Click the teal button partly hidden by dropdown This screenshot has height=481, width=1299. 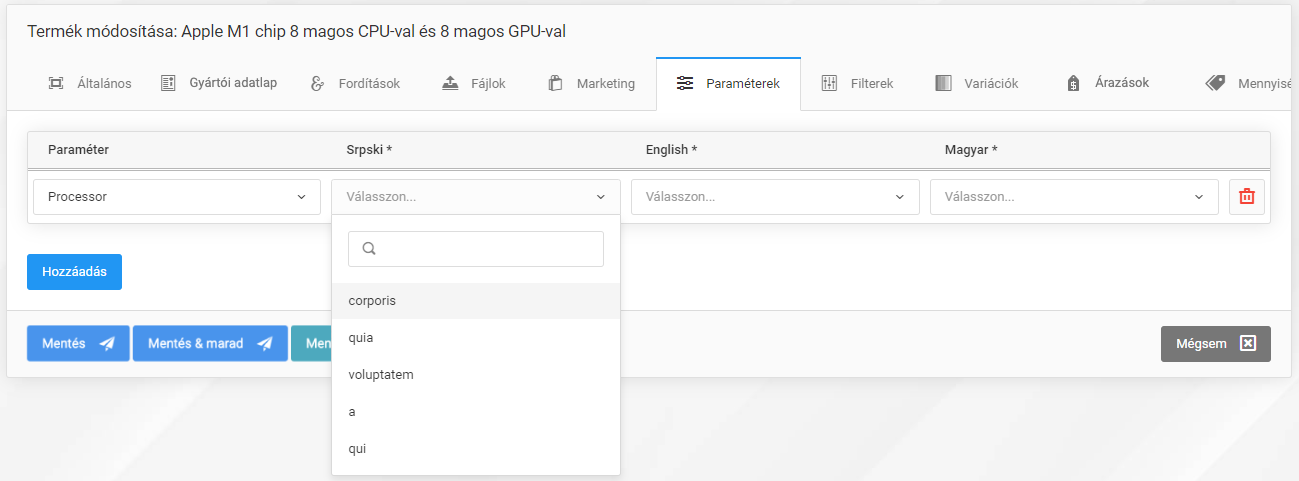pyautogui.click(x=311, y=343)
